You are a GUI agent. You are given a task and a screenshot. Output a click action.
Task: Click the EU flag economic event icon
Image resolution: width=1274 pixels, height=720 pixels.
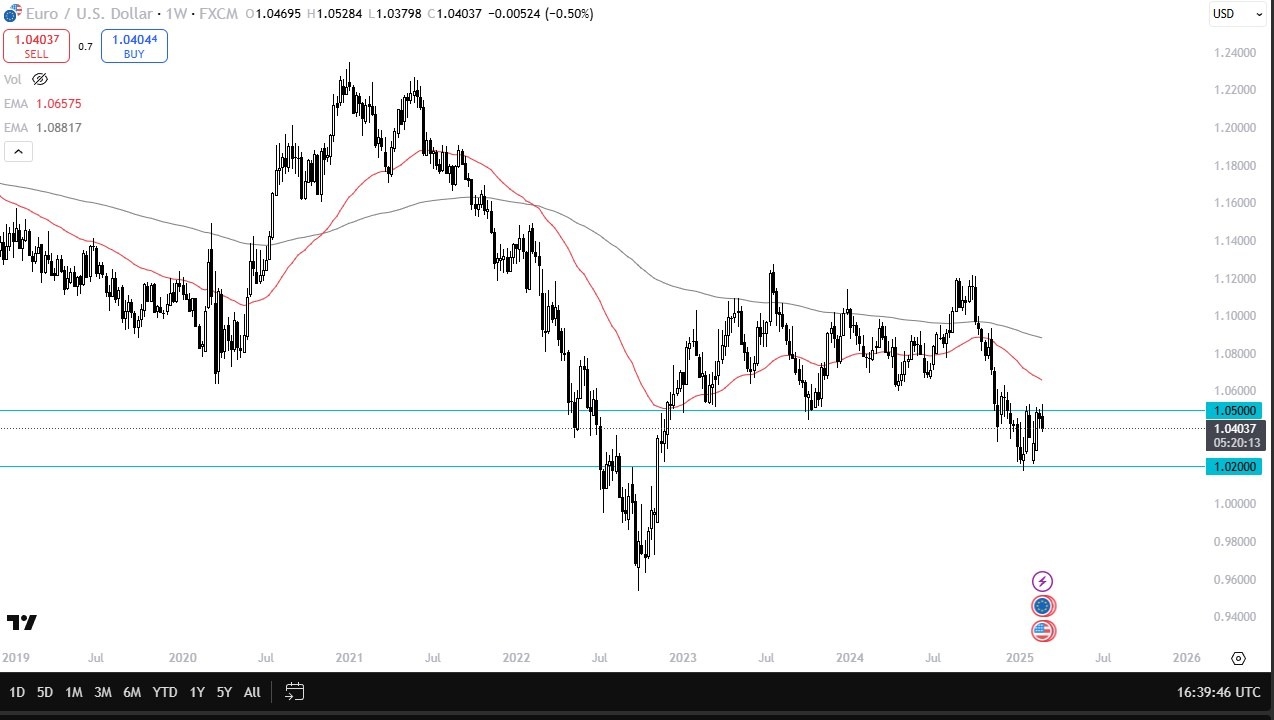(x=1042, y=606)
